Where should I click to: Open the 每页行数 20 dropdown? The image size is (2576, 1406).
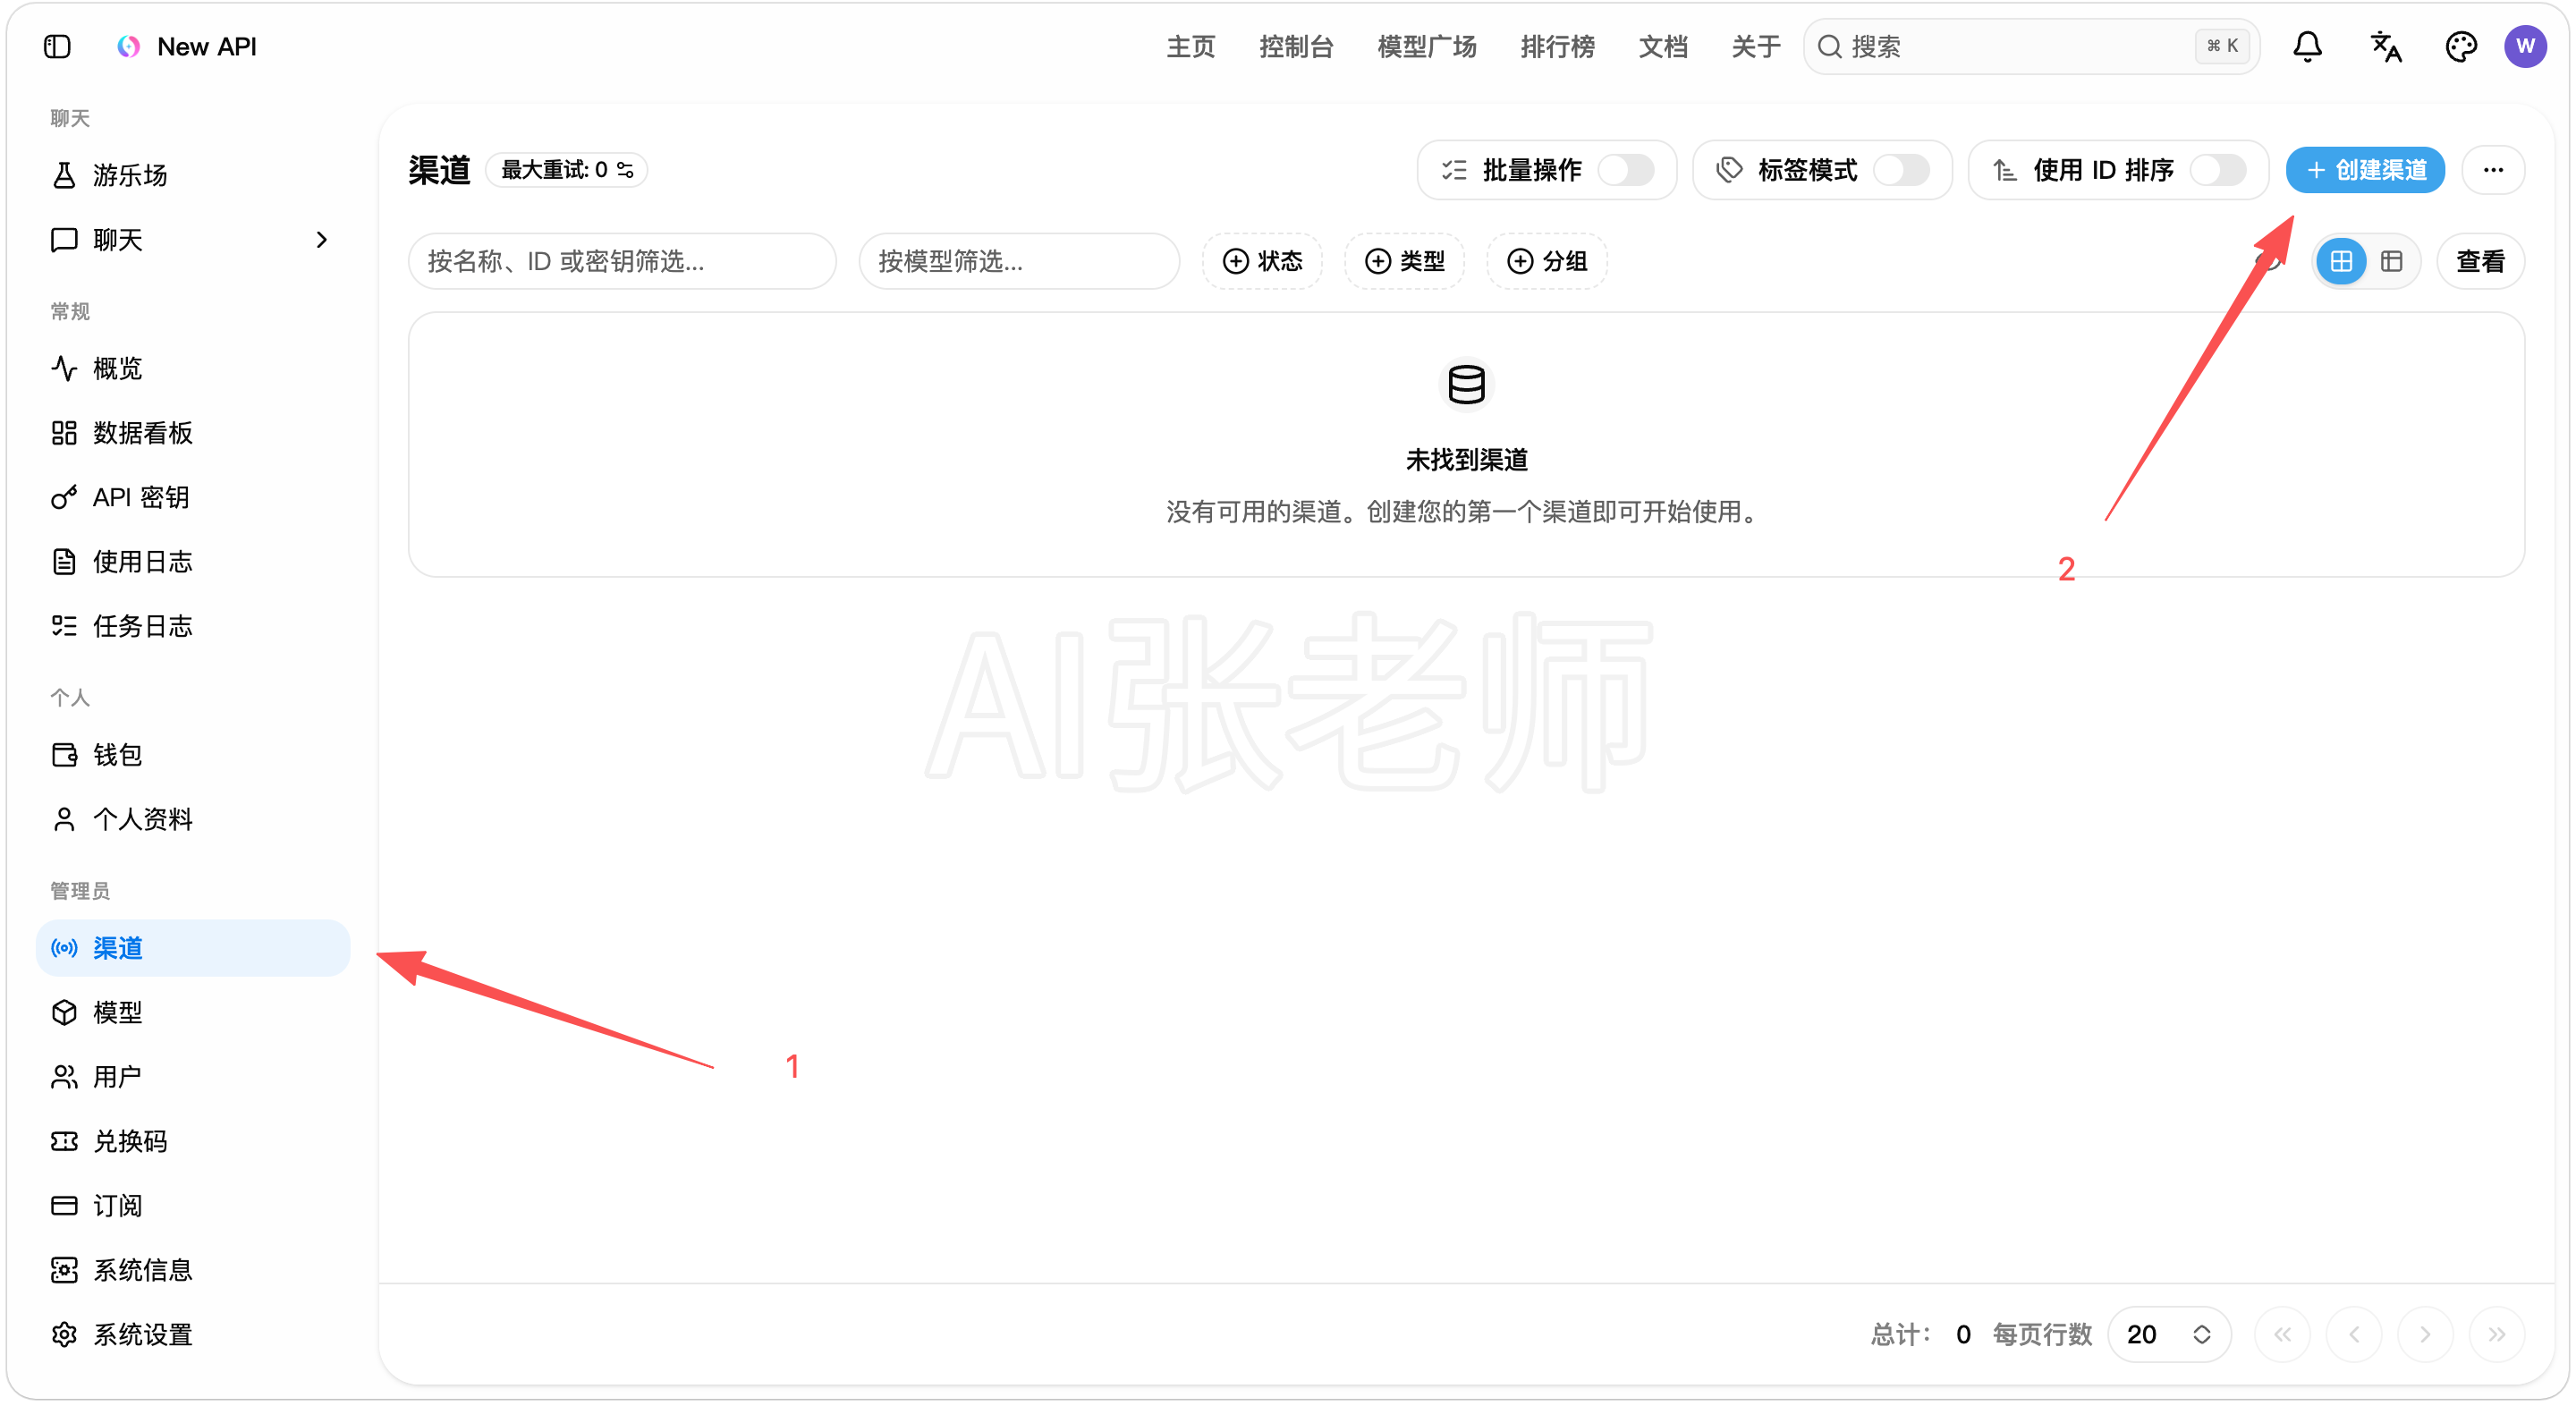2168,1334
